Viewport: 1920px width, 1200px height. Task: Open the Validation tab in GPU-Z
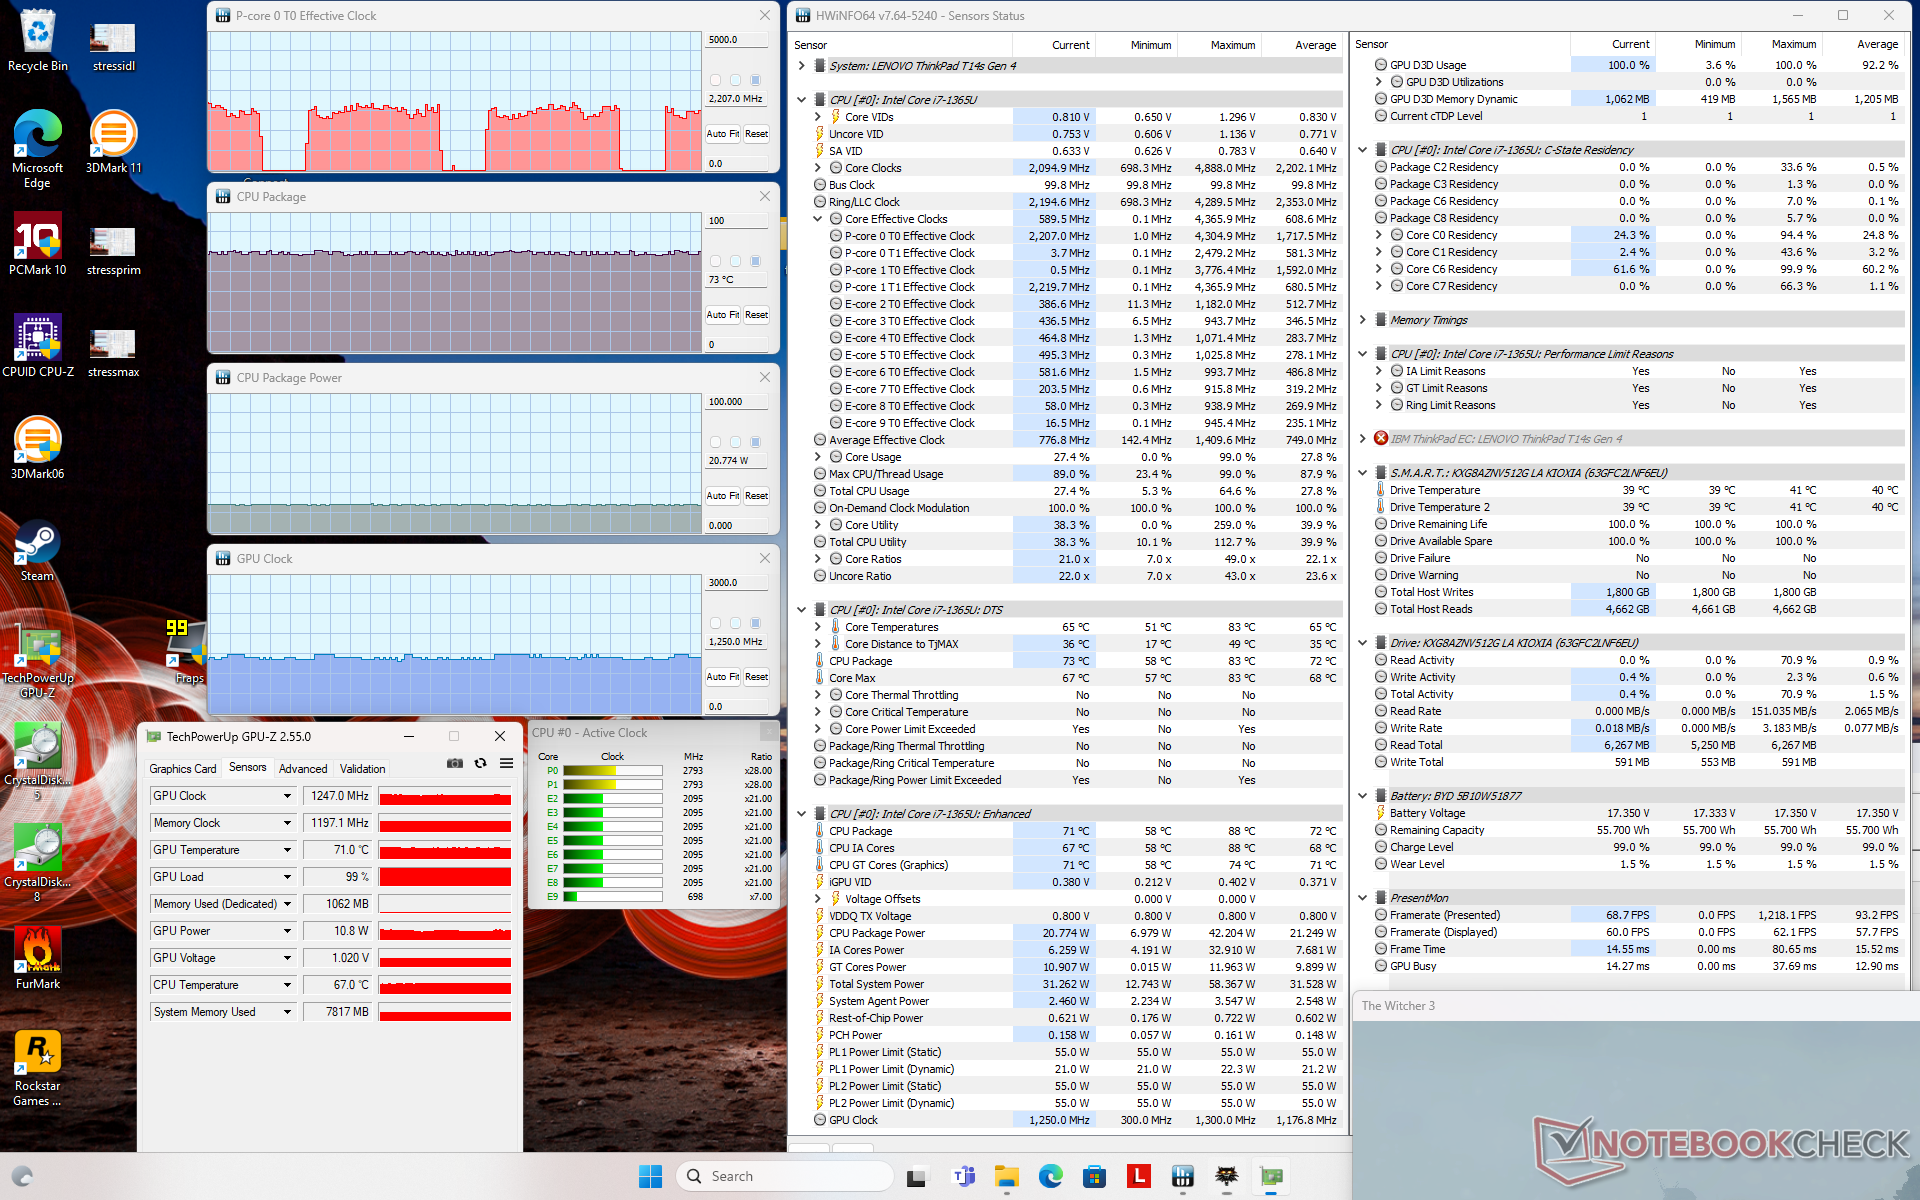tap(362, 769)
